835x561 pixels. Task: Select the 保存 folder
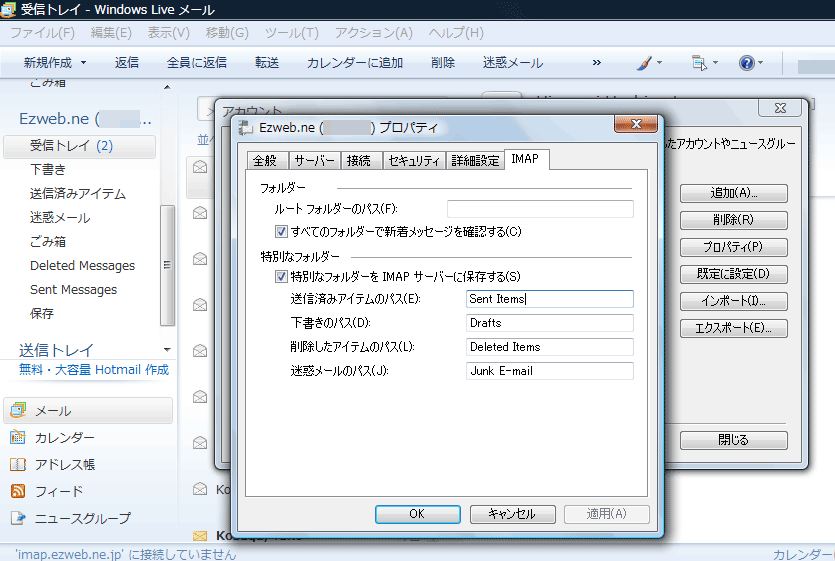[42, 314]
